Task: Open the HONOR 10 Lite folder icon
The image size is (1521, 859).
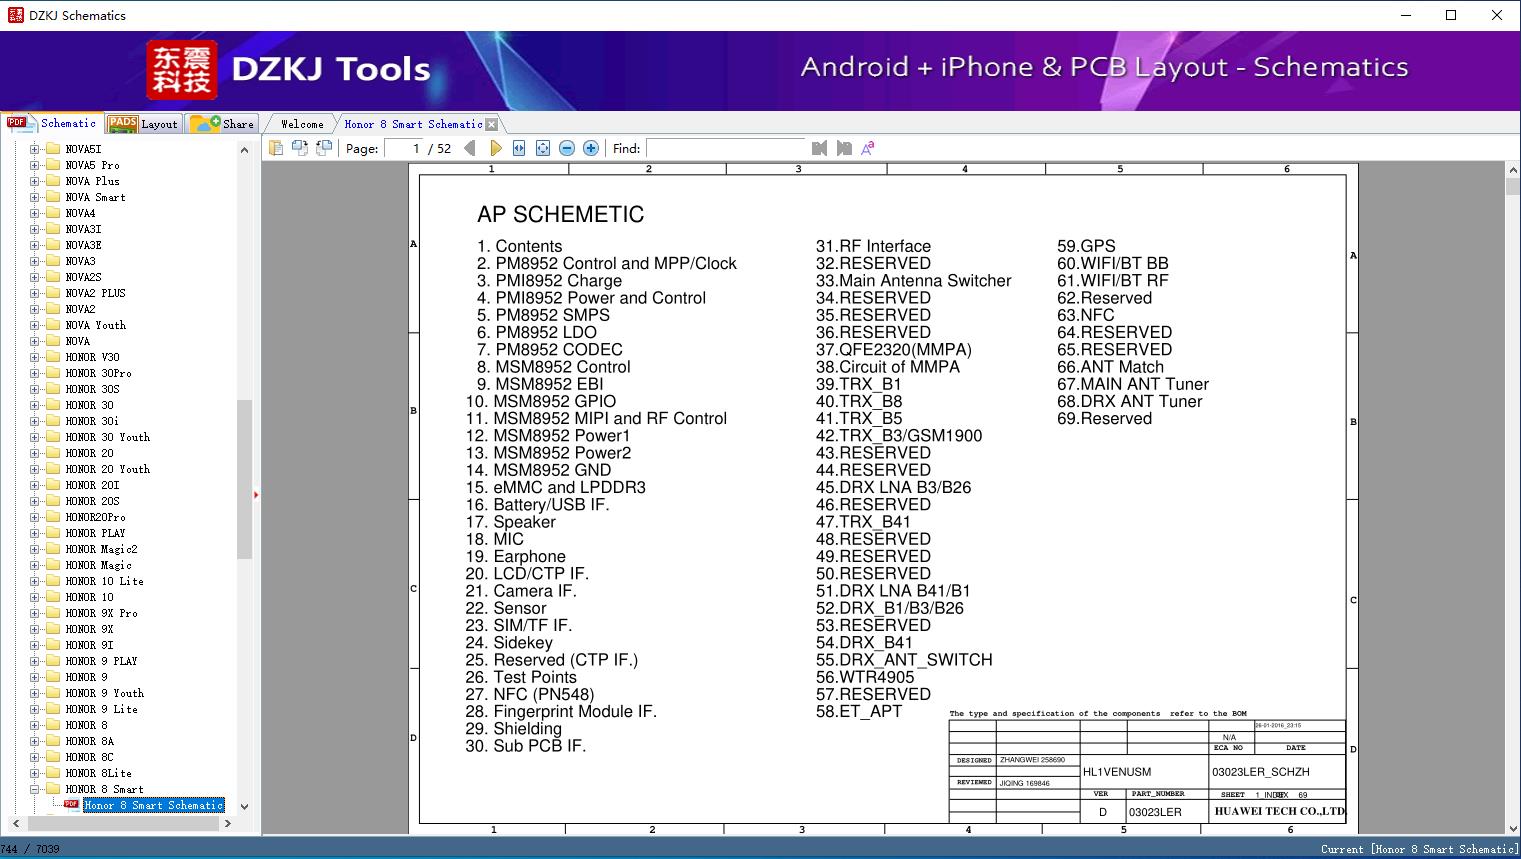Action: (53, 581)
